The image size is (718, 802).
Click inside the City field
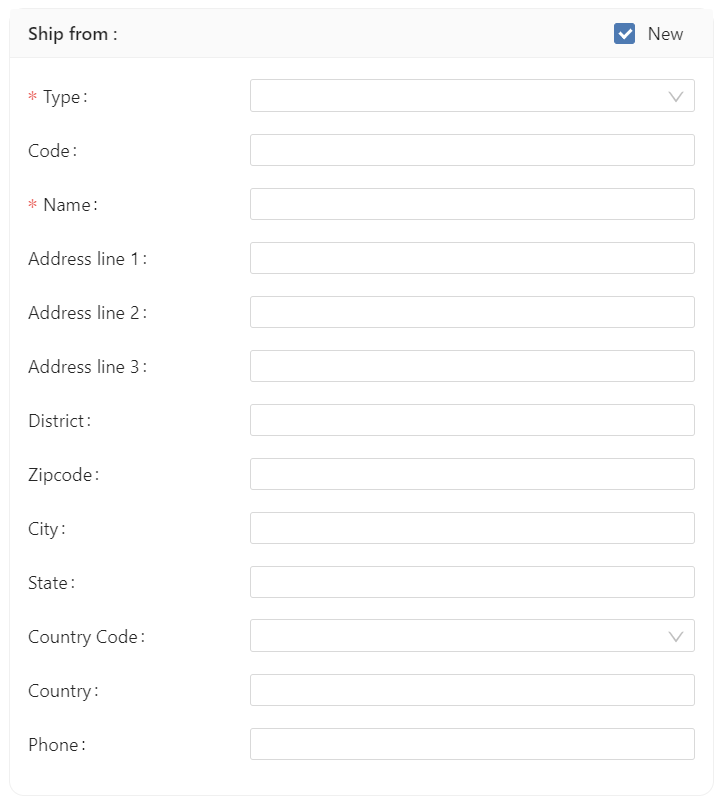tap(472, 528)
